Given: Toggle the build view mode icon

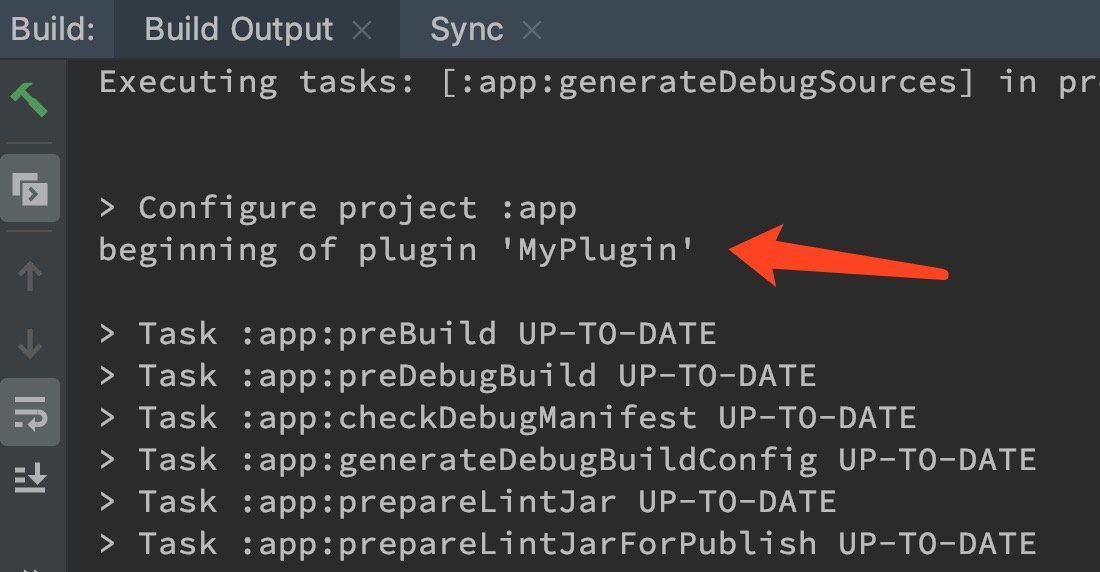Looking at the screenshot, I should click(x=29, y=189).
